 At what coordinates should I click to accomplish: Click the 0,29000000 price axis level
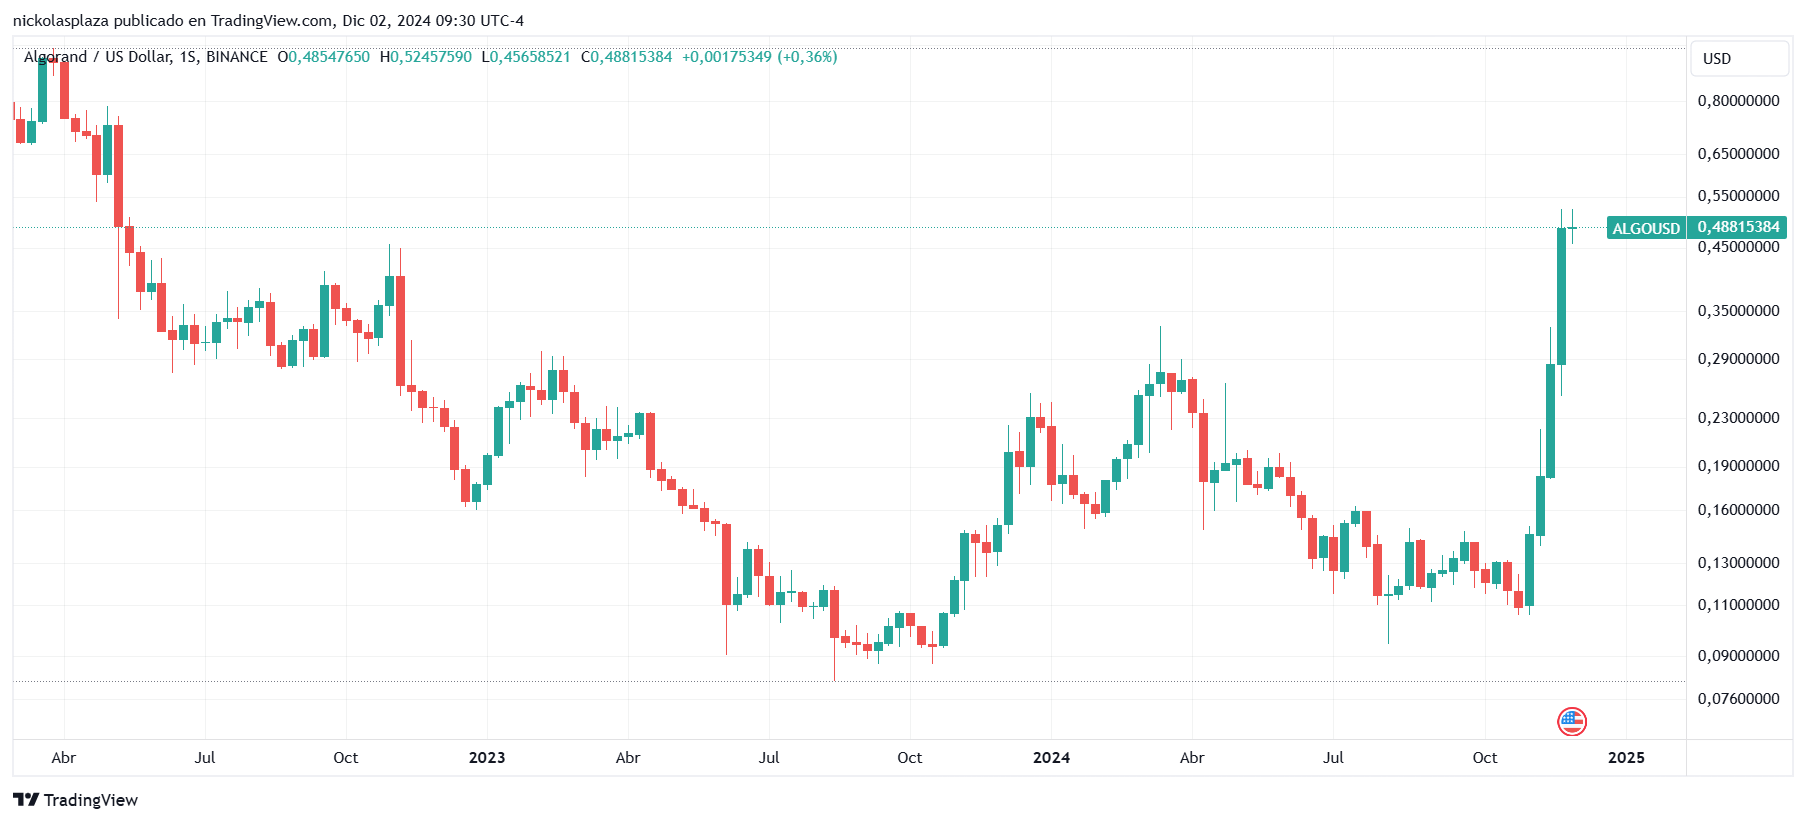point(1738,359)
